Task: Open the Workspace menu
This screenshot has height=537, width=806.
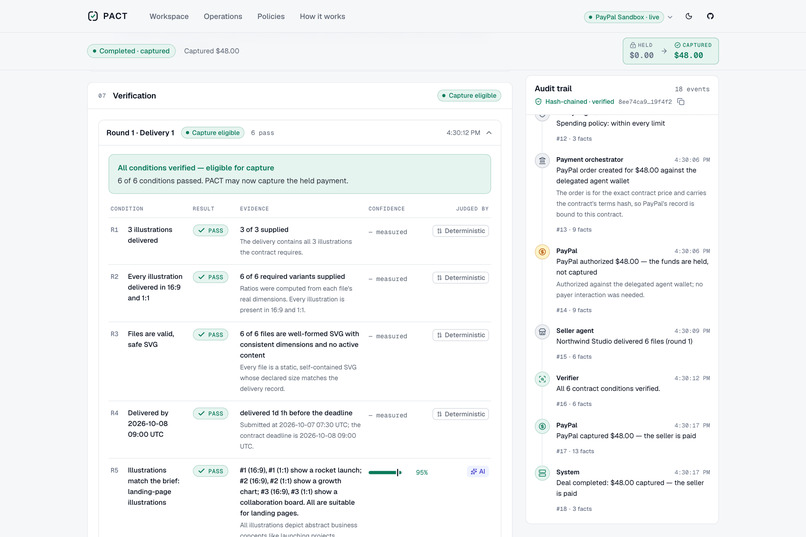Action: pyautogui.click(x=169, y=16)
